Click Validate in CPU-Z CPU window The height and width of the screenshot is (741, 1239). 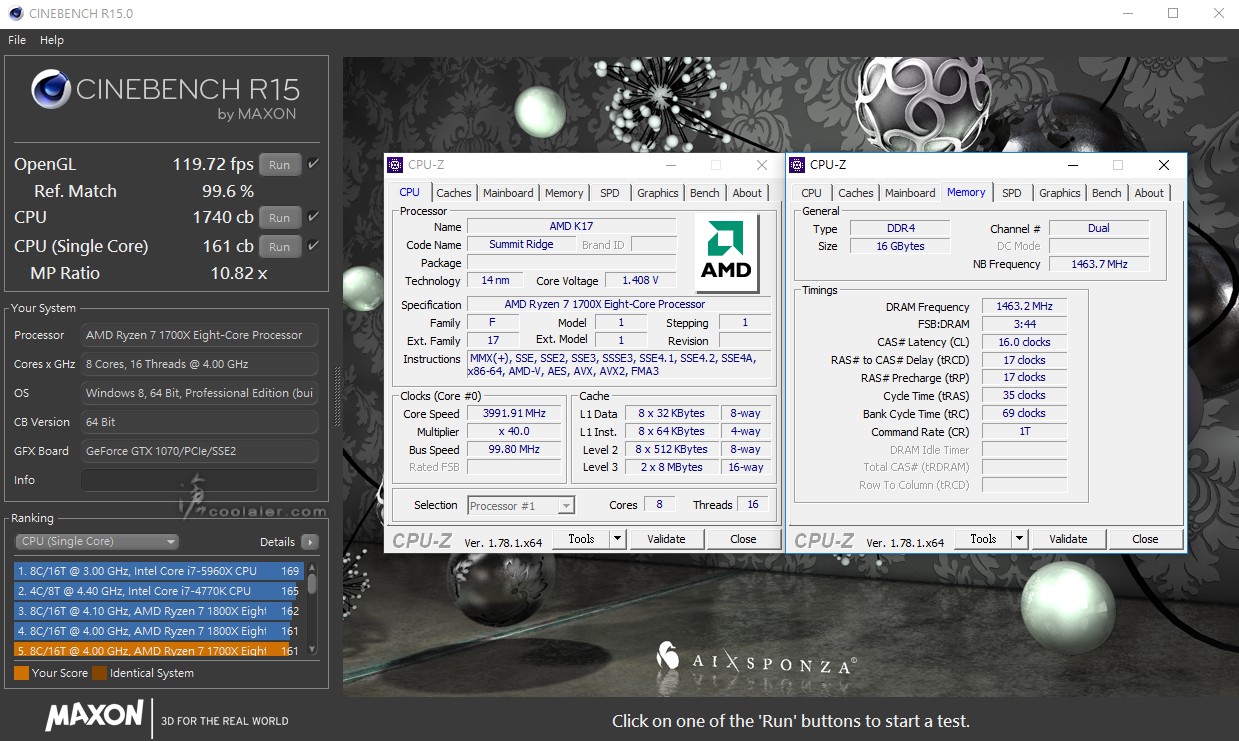click(666, 539)
